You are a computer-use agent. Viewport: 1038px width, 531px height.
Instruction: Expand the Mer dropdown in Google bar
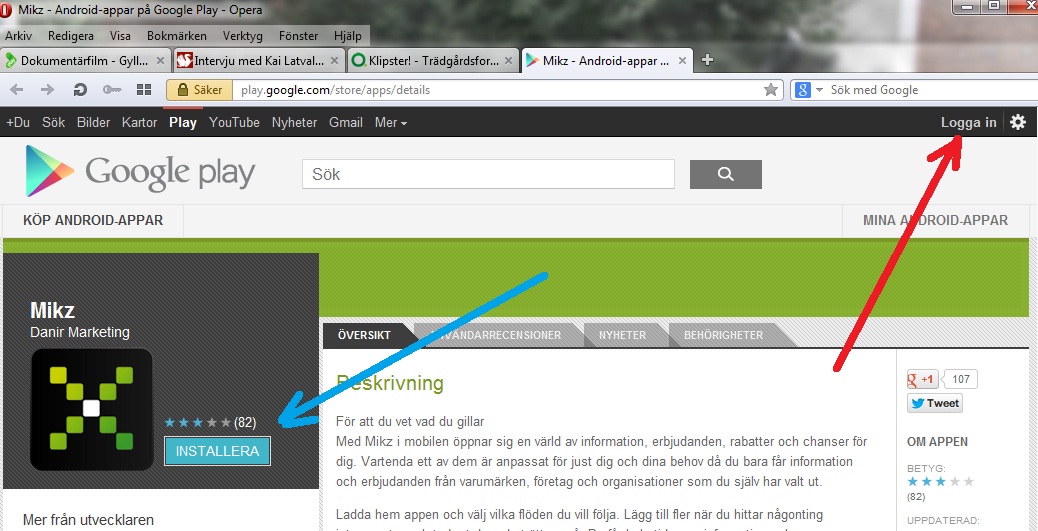(x=390, y=122)
